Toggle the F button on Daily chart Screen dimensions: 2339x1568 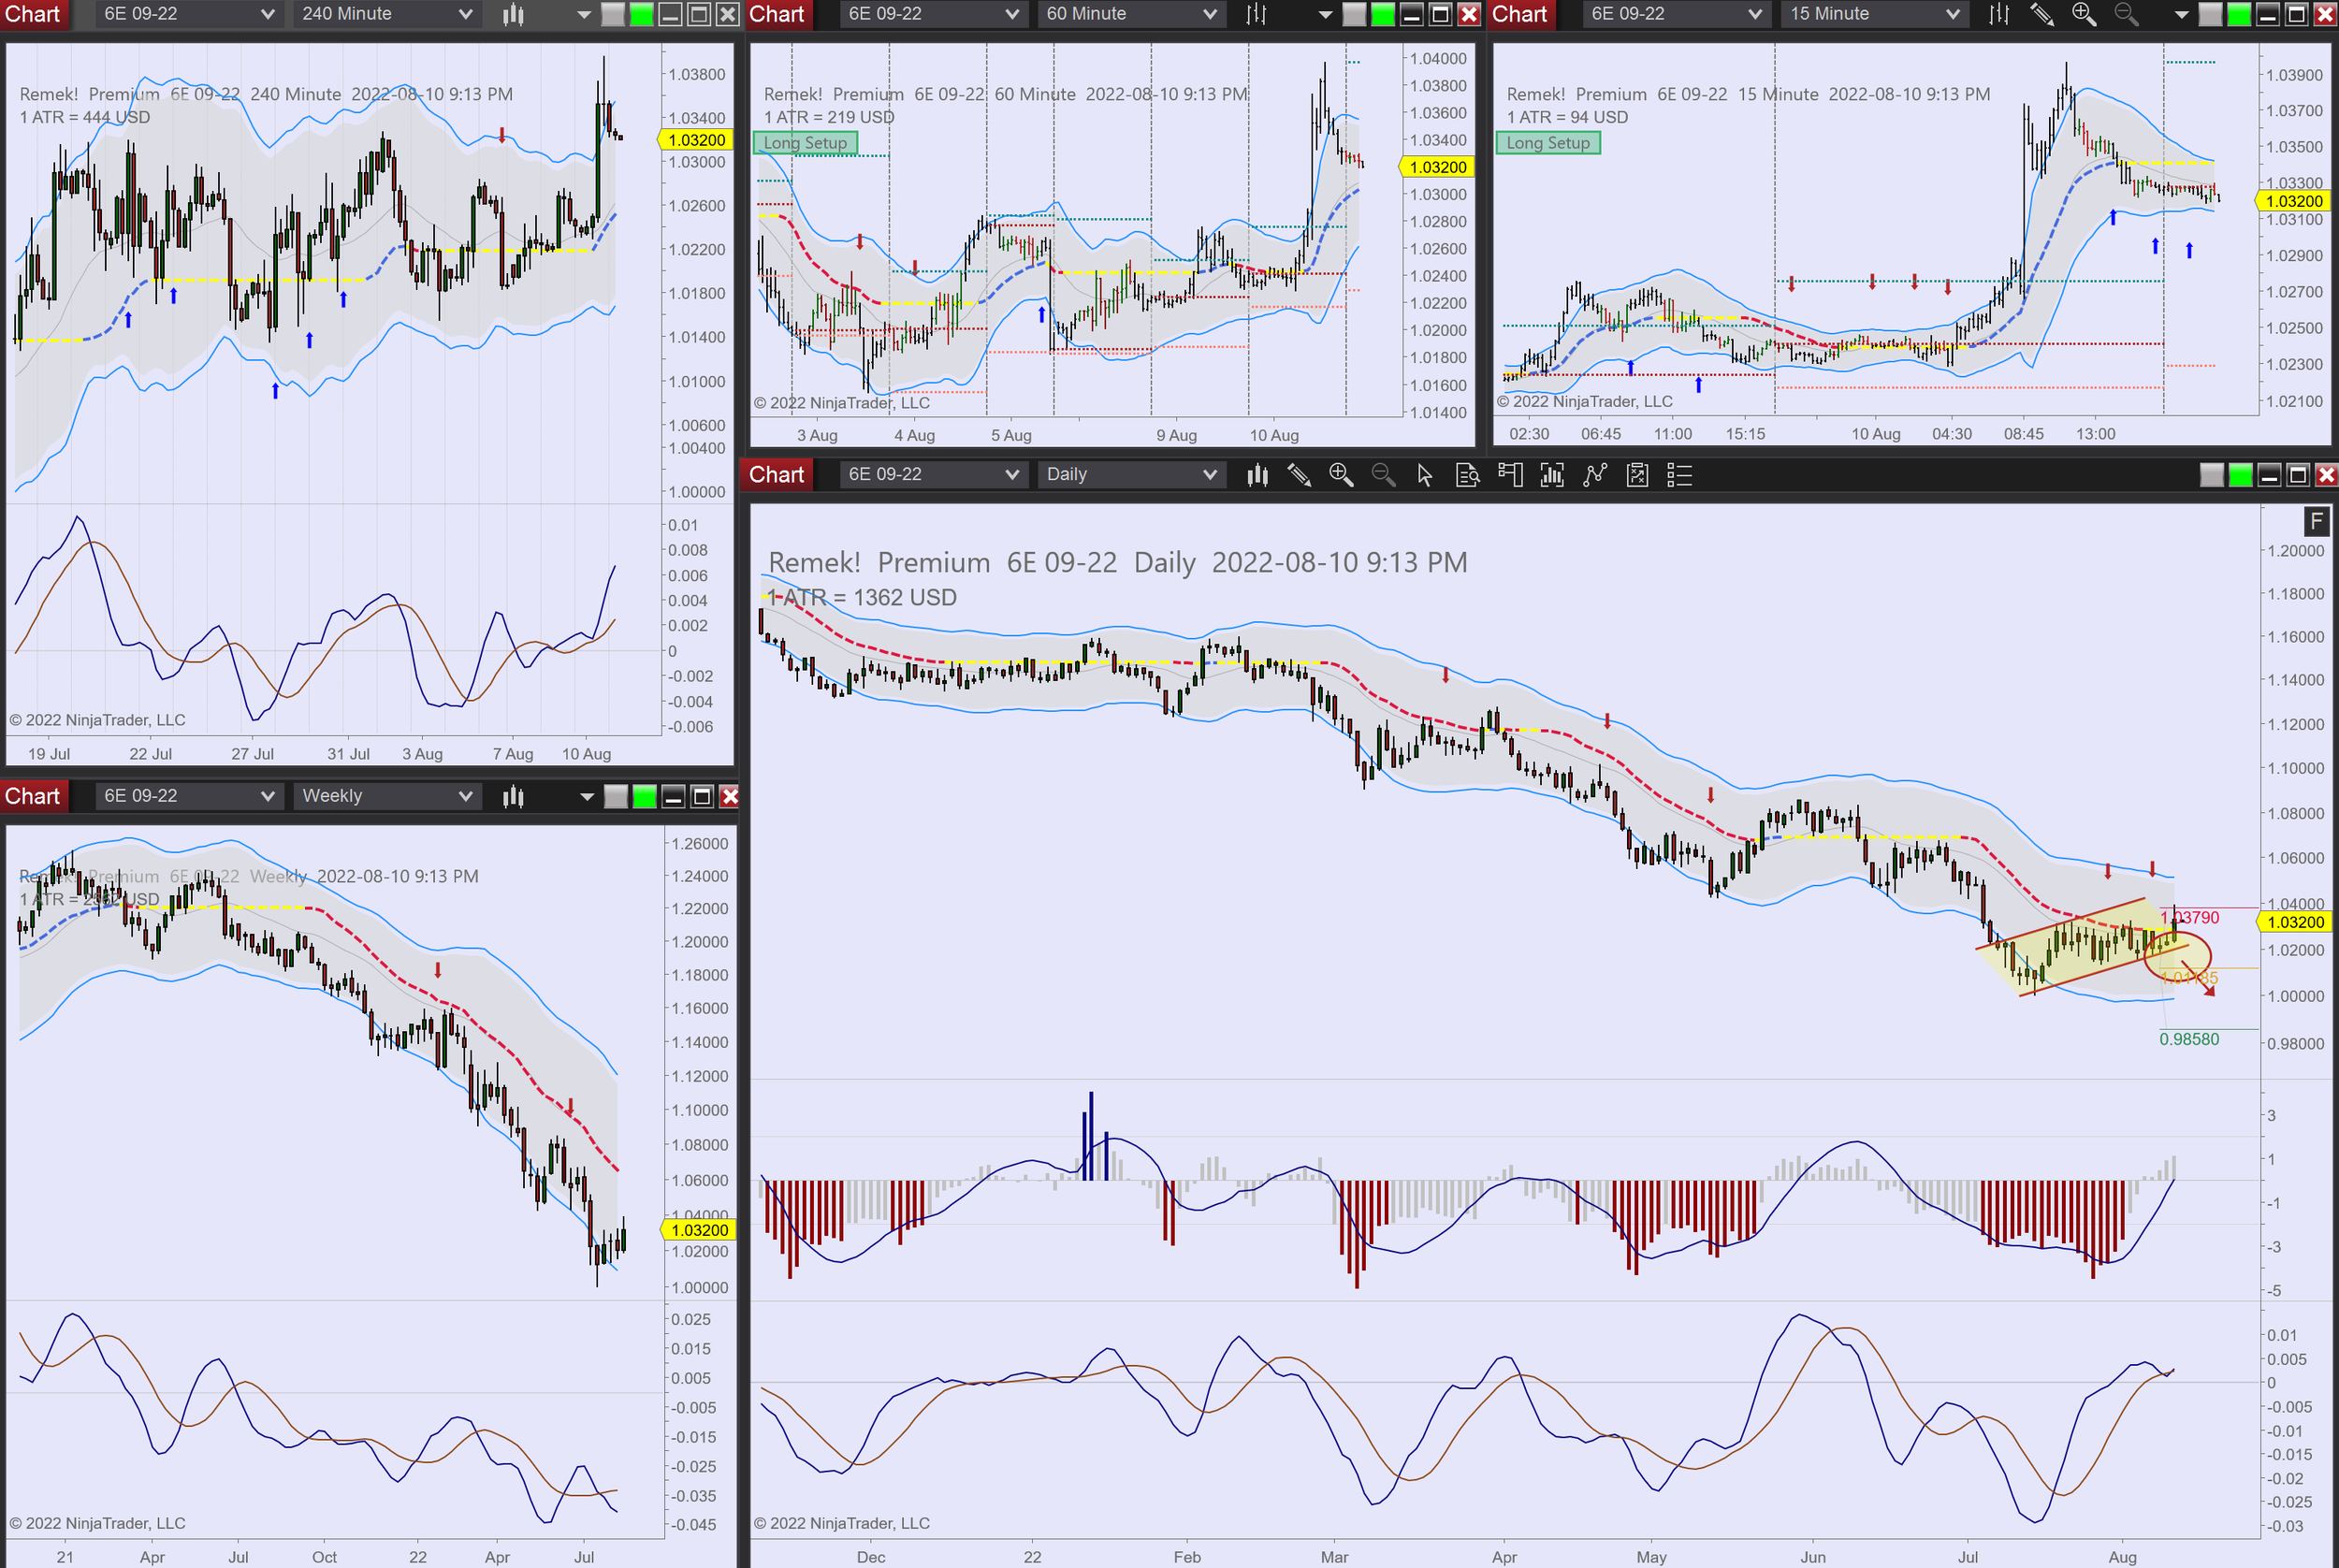pos(2316,521)
